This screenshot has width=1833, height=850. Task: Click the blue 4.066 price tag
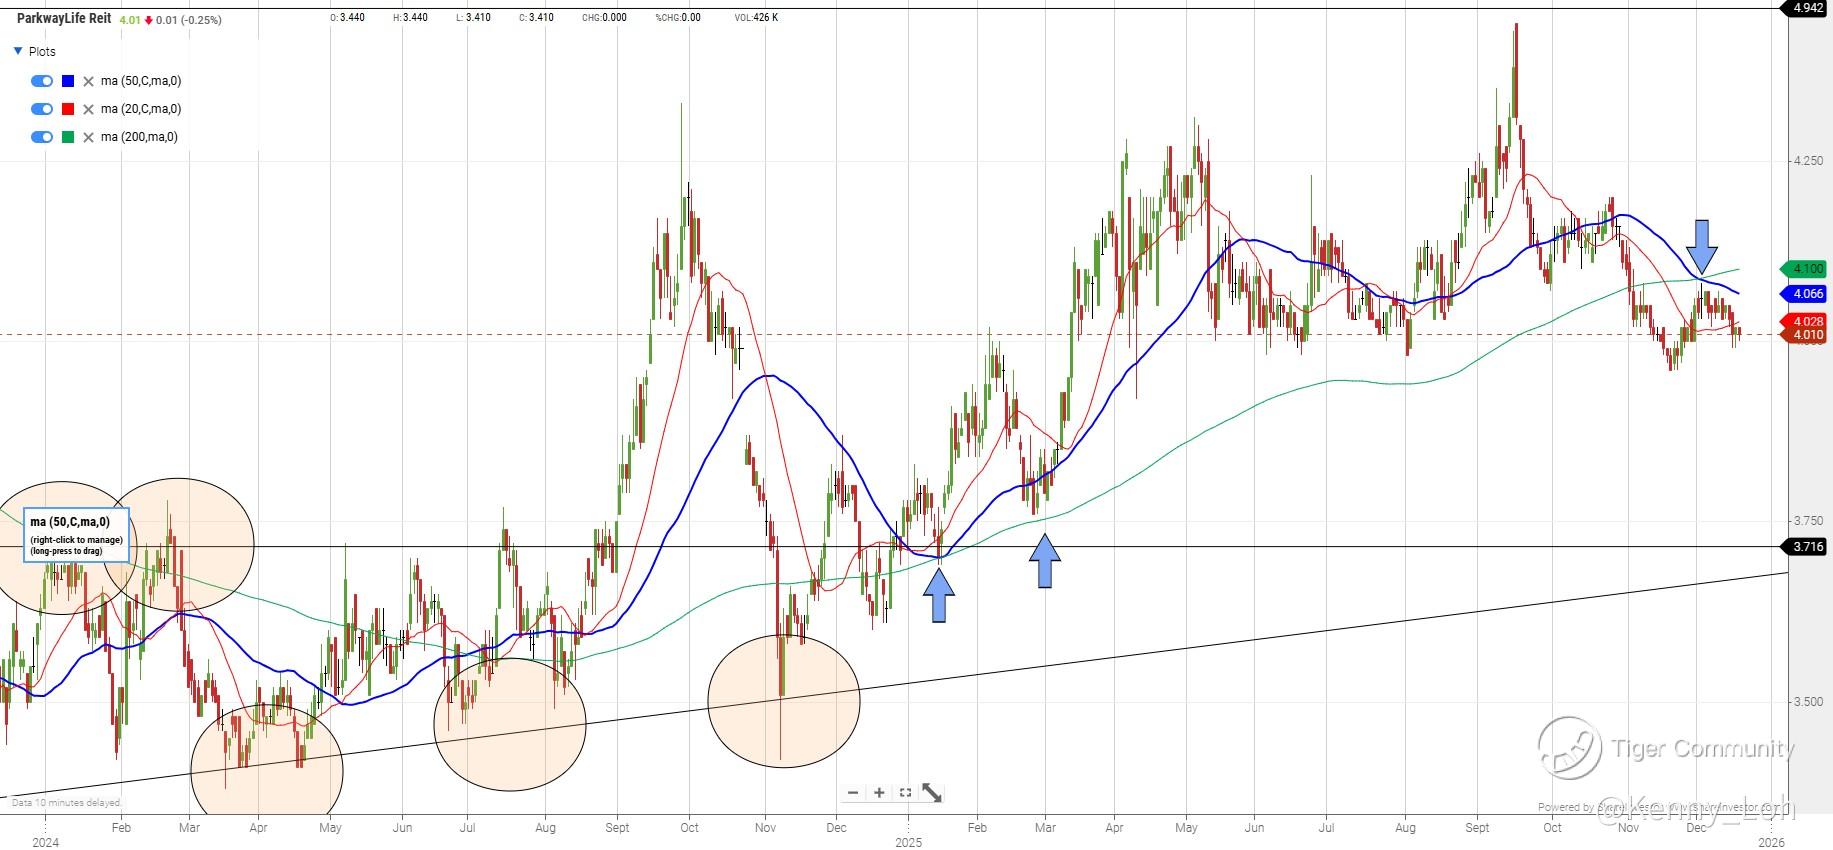coord(1806,294)
